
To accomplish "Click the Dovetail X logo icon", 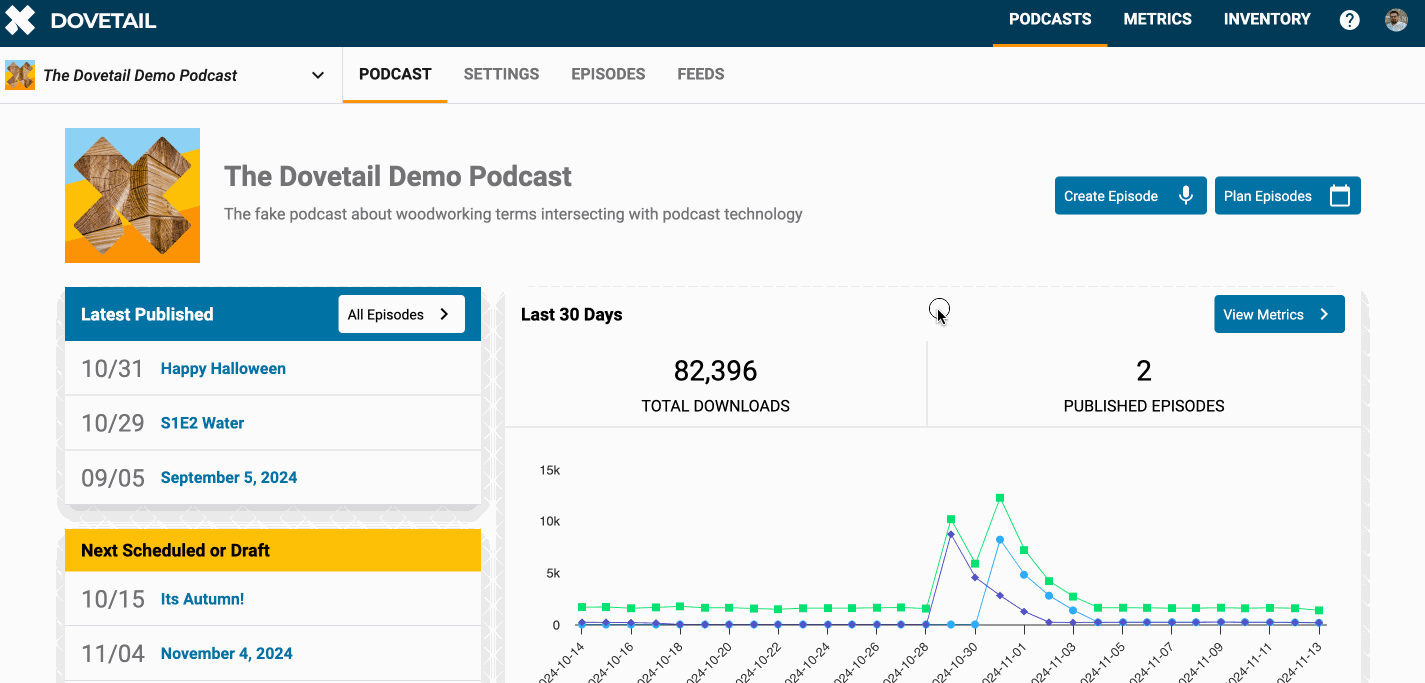I will point(20,20).
